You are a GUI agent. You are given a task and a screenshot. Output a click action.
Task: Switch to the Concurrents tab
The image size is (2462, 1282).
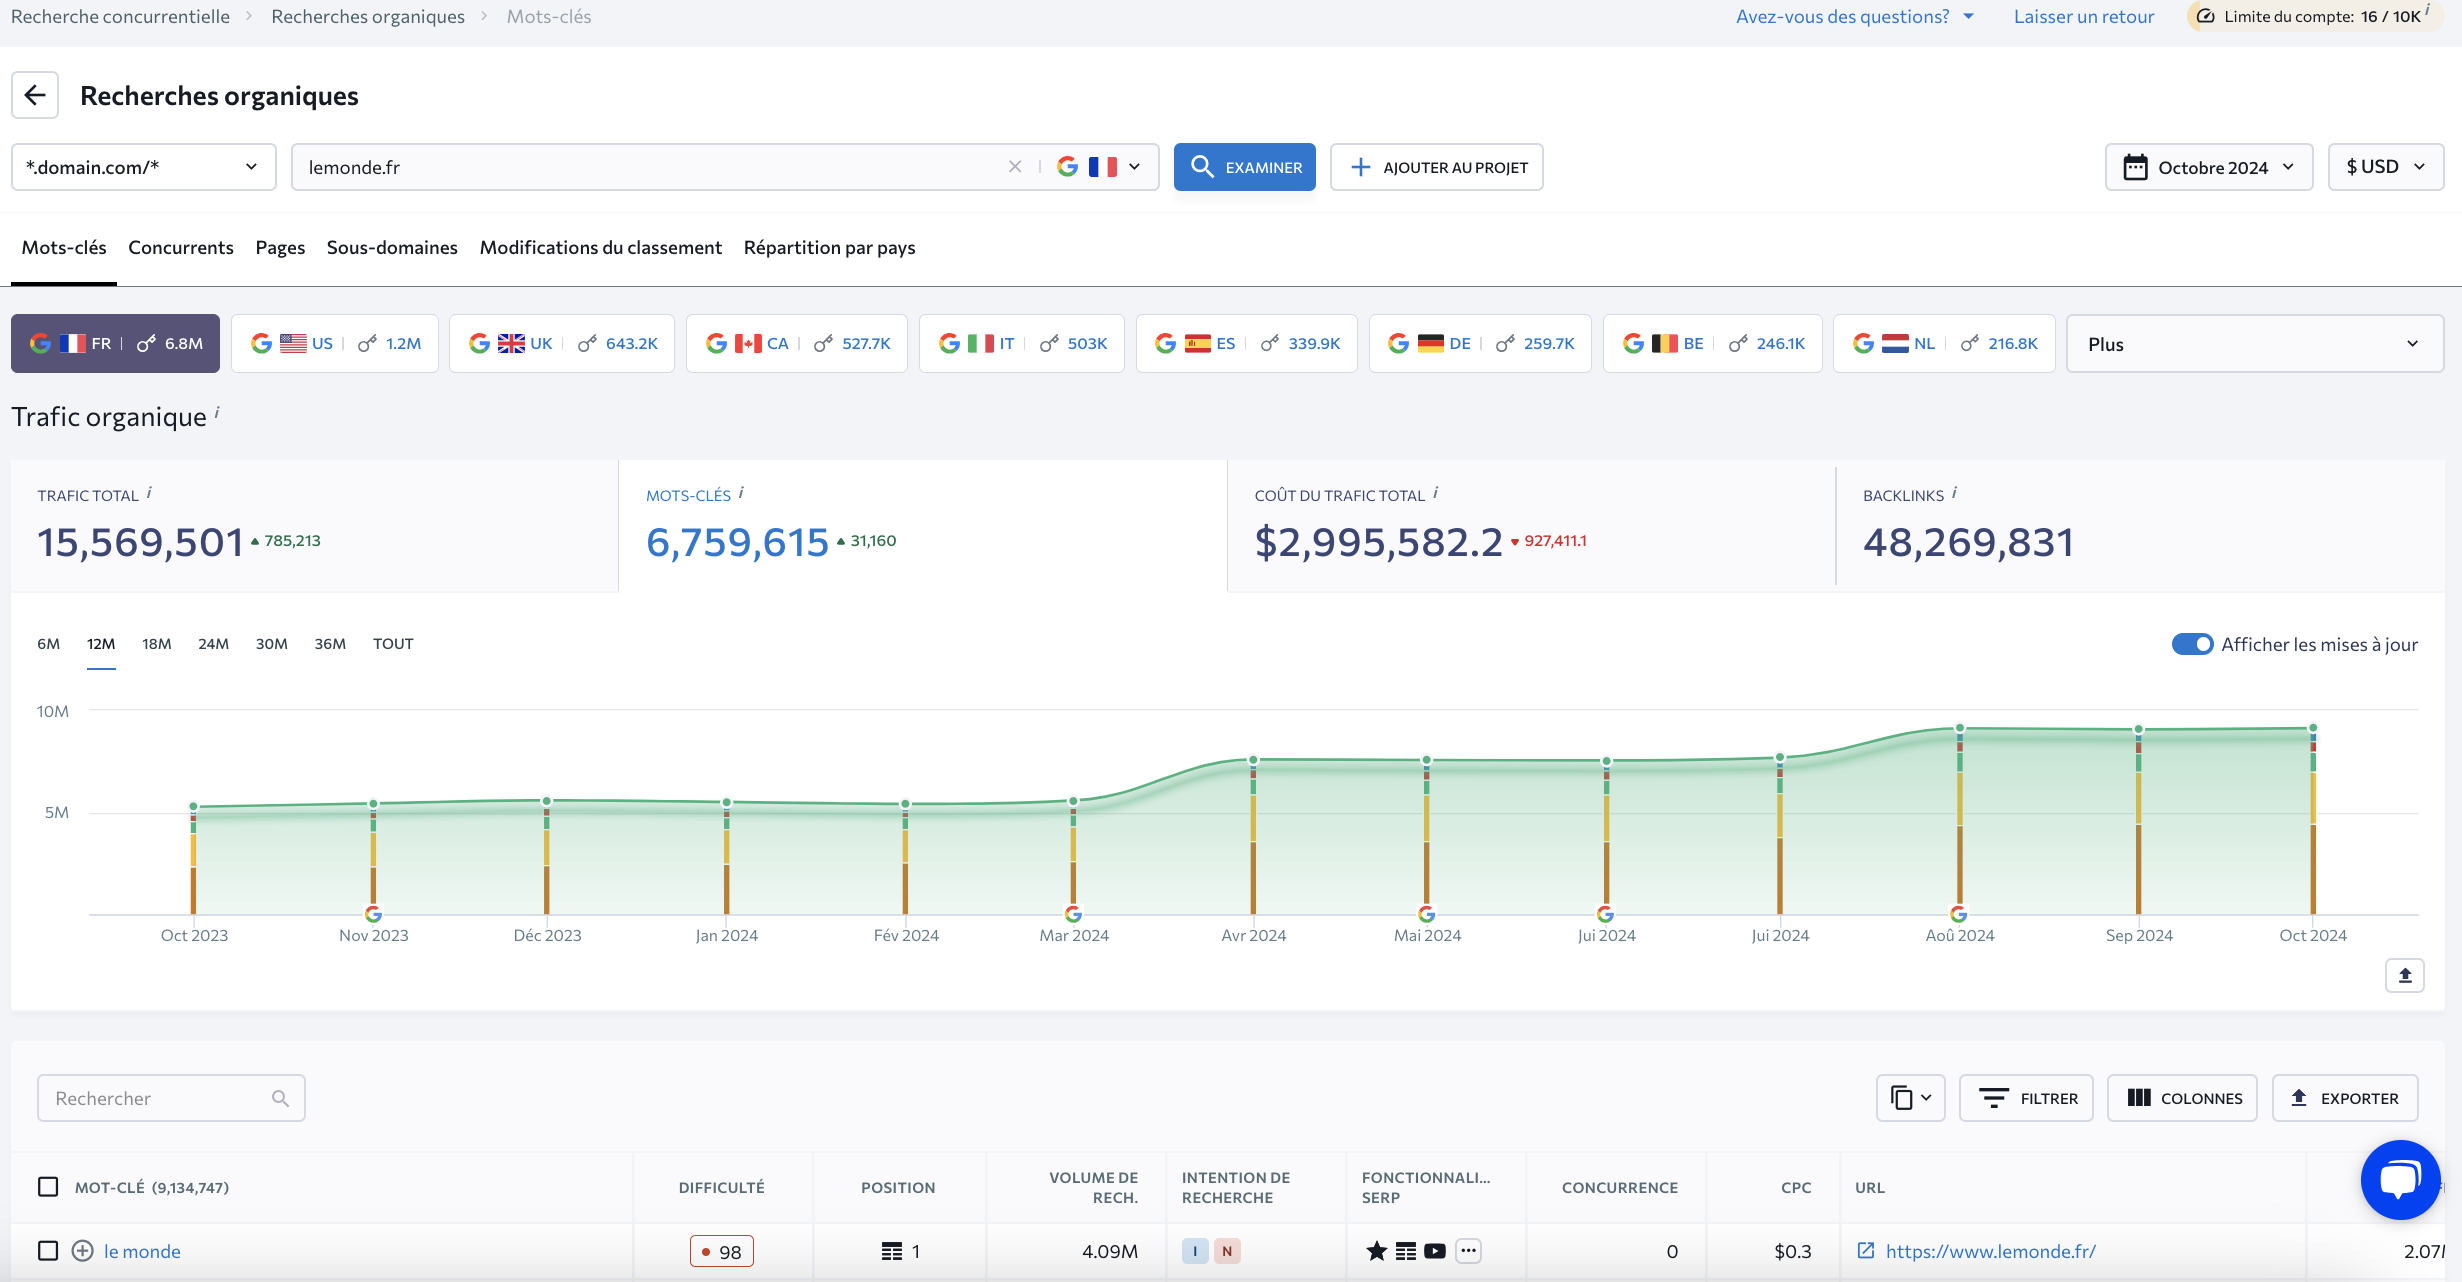point(180,247)
